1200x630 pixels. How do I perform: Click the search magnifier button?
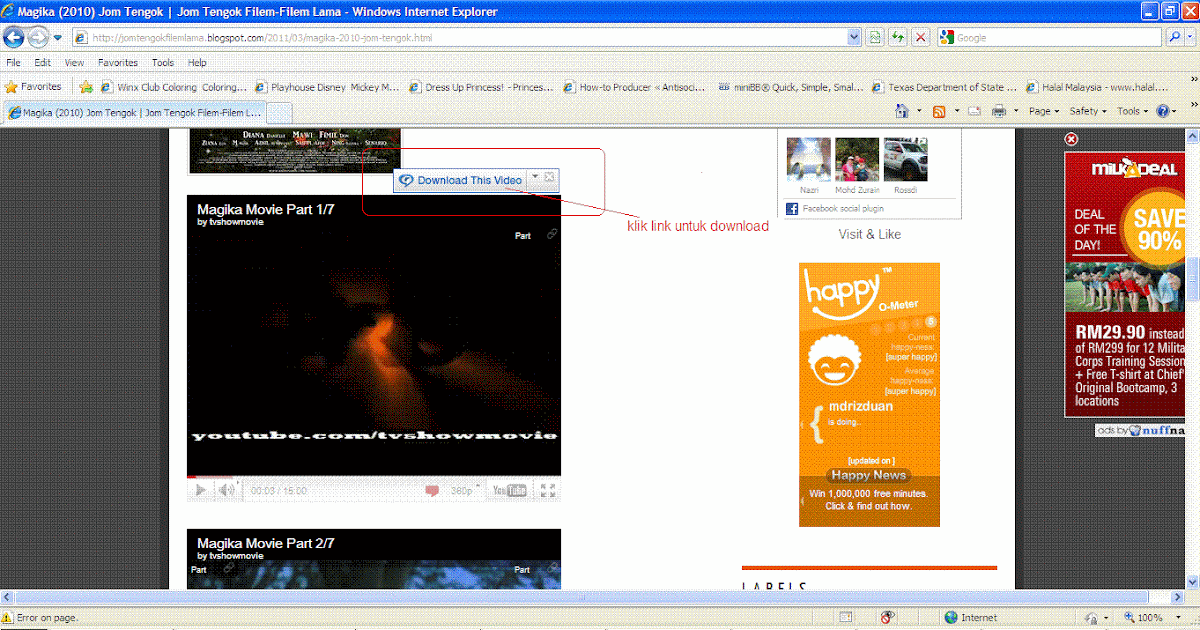[1175, 37]
